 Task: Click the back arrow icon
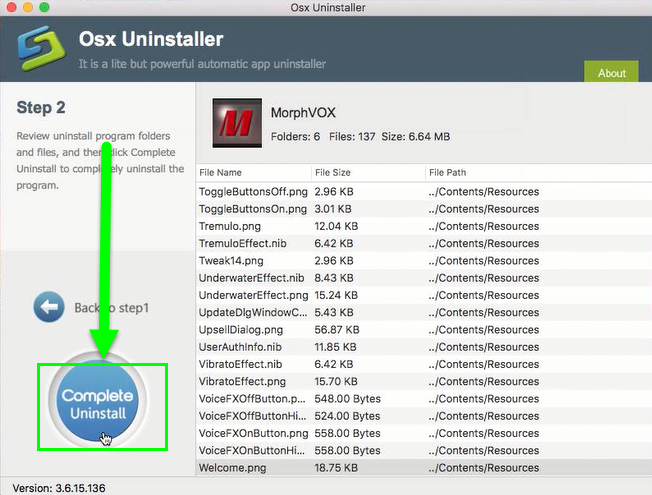(49, 307)
